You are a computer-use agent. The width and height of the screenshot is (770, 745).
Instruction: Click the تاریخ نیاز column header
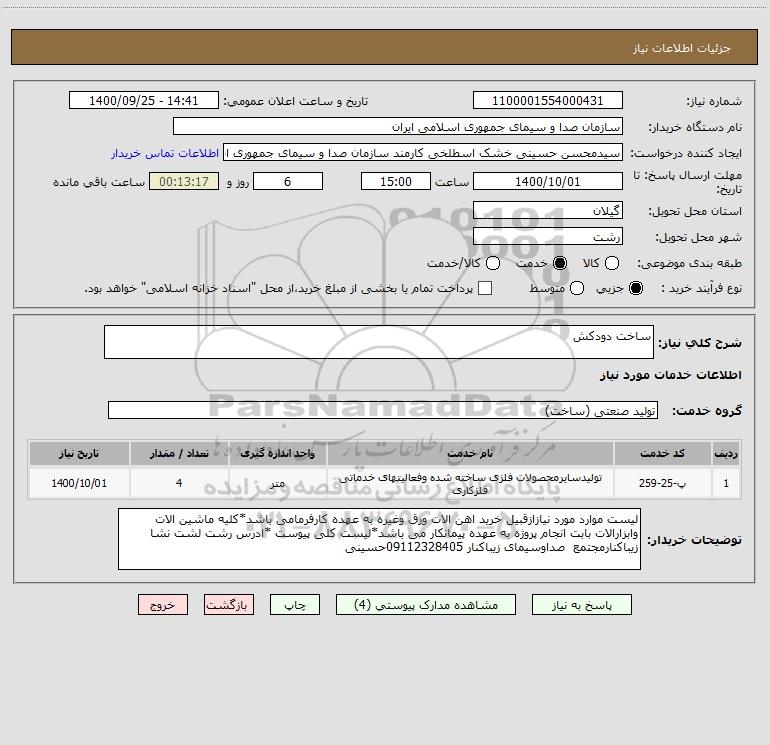click(79, 453)
